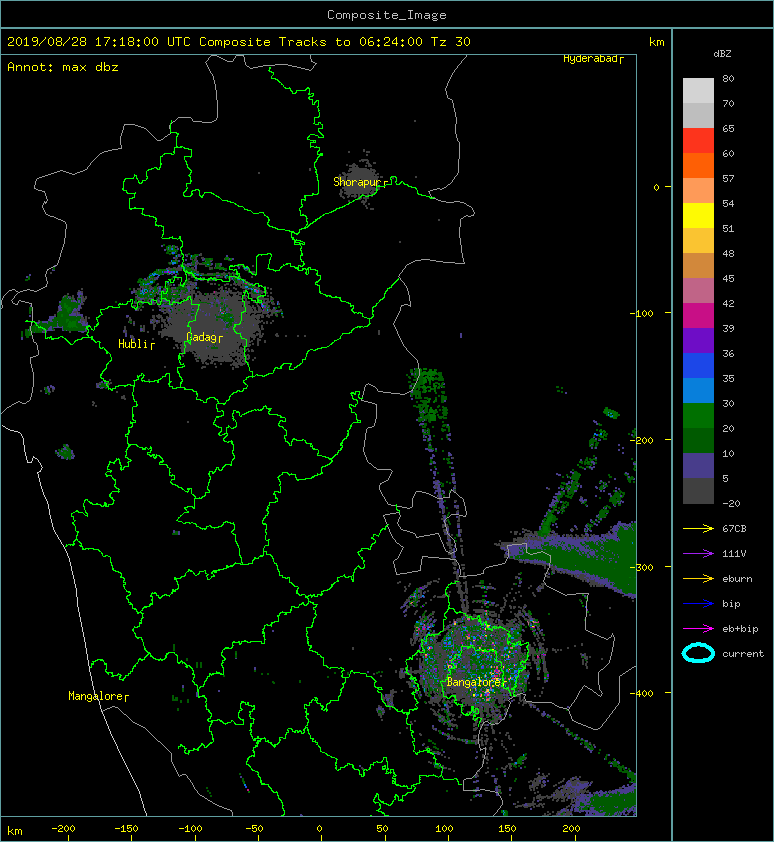Click the -20 dBZ dark gray swatch
Viewport: 774px width, 842px height.
tap(698, 490)
